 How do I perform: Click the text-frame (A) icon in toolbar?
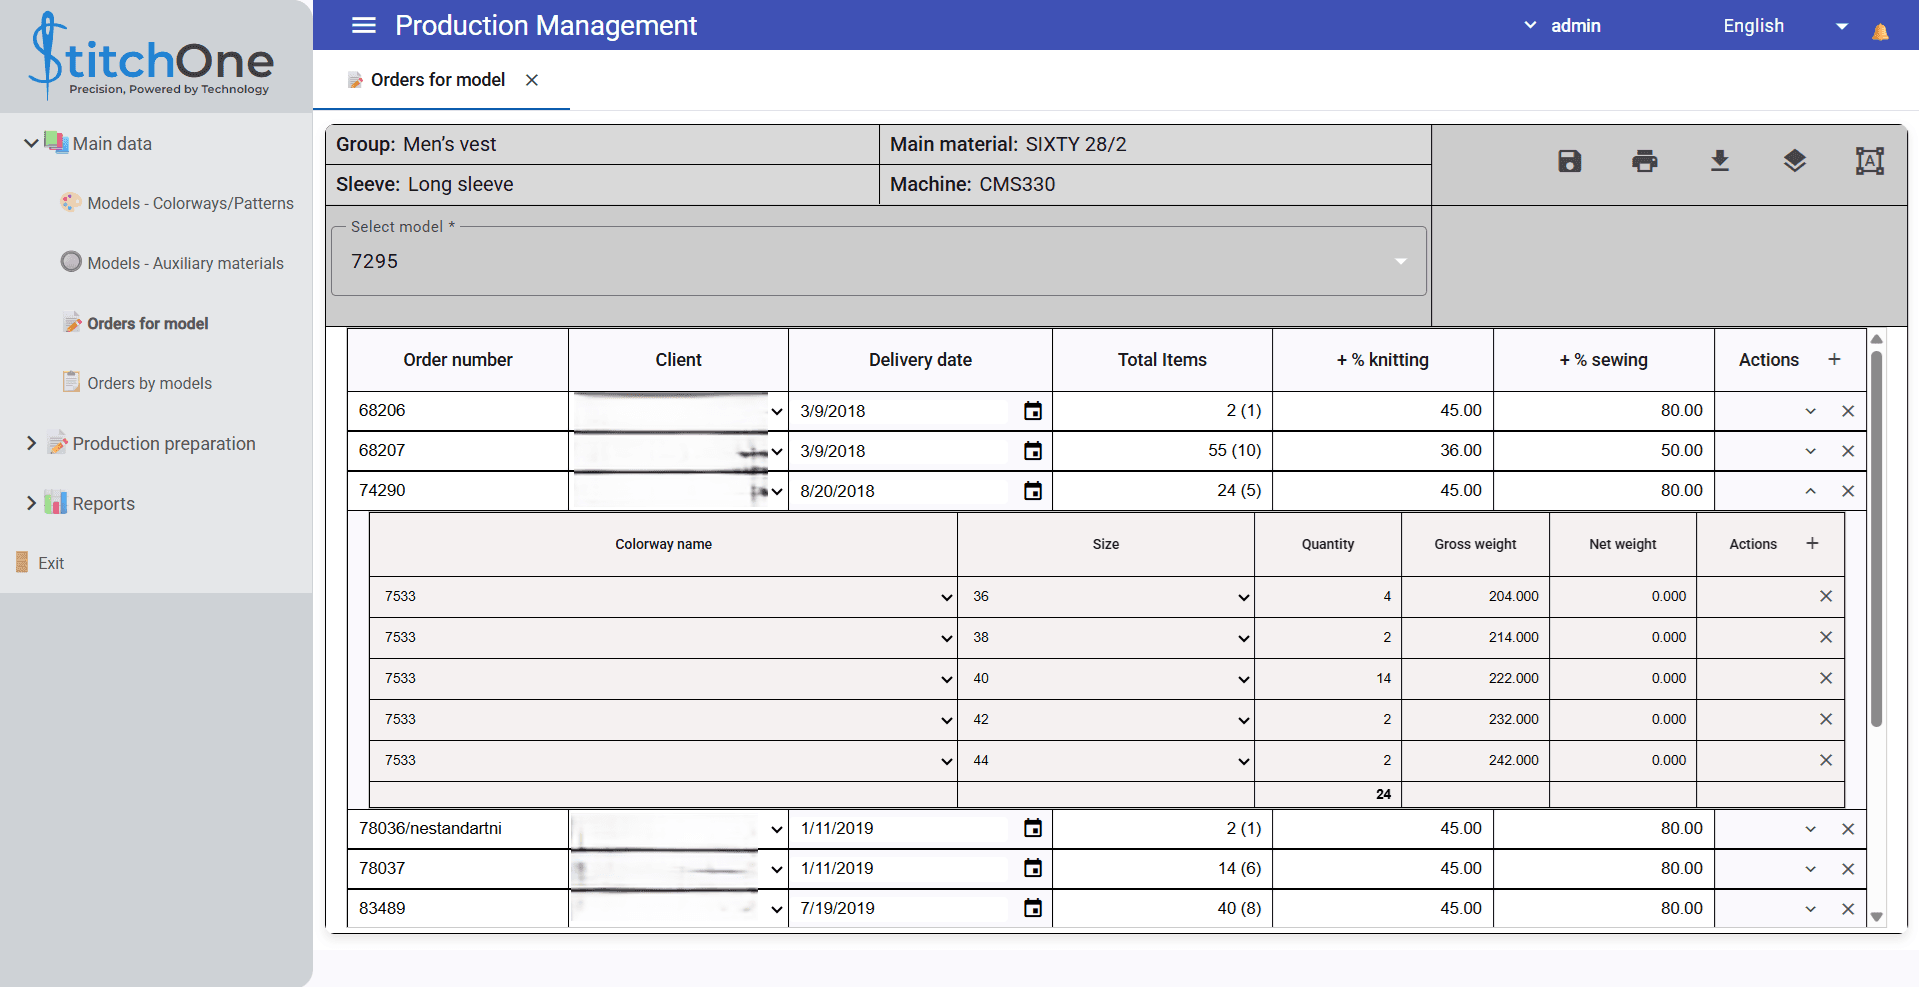coord(1870,160)
